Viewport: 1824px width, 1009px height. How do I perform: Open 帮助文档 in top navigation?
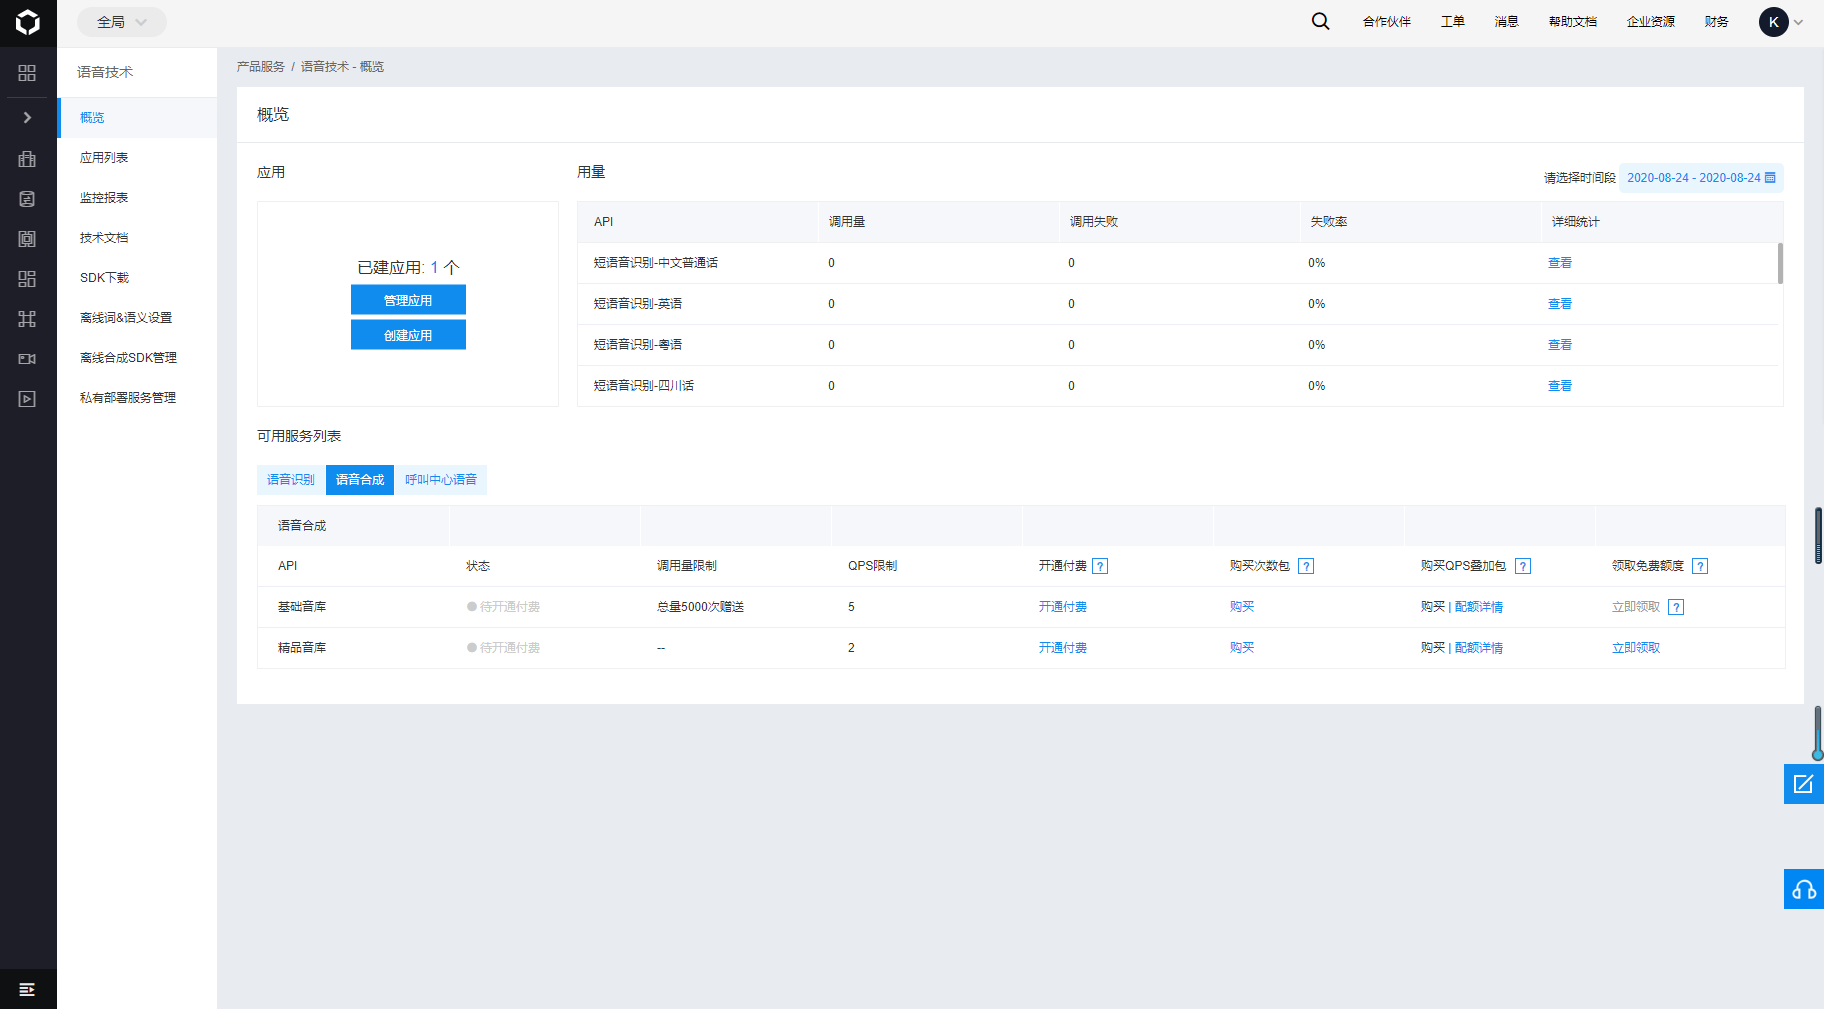pyautogui.click(x=1572, y=22)
